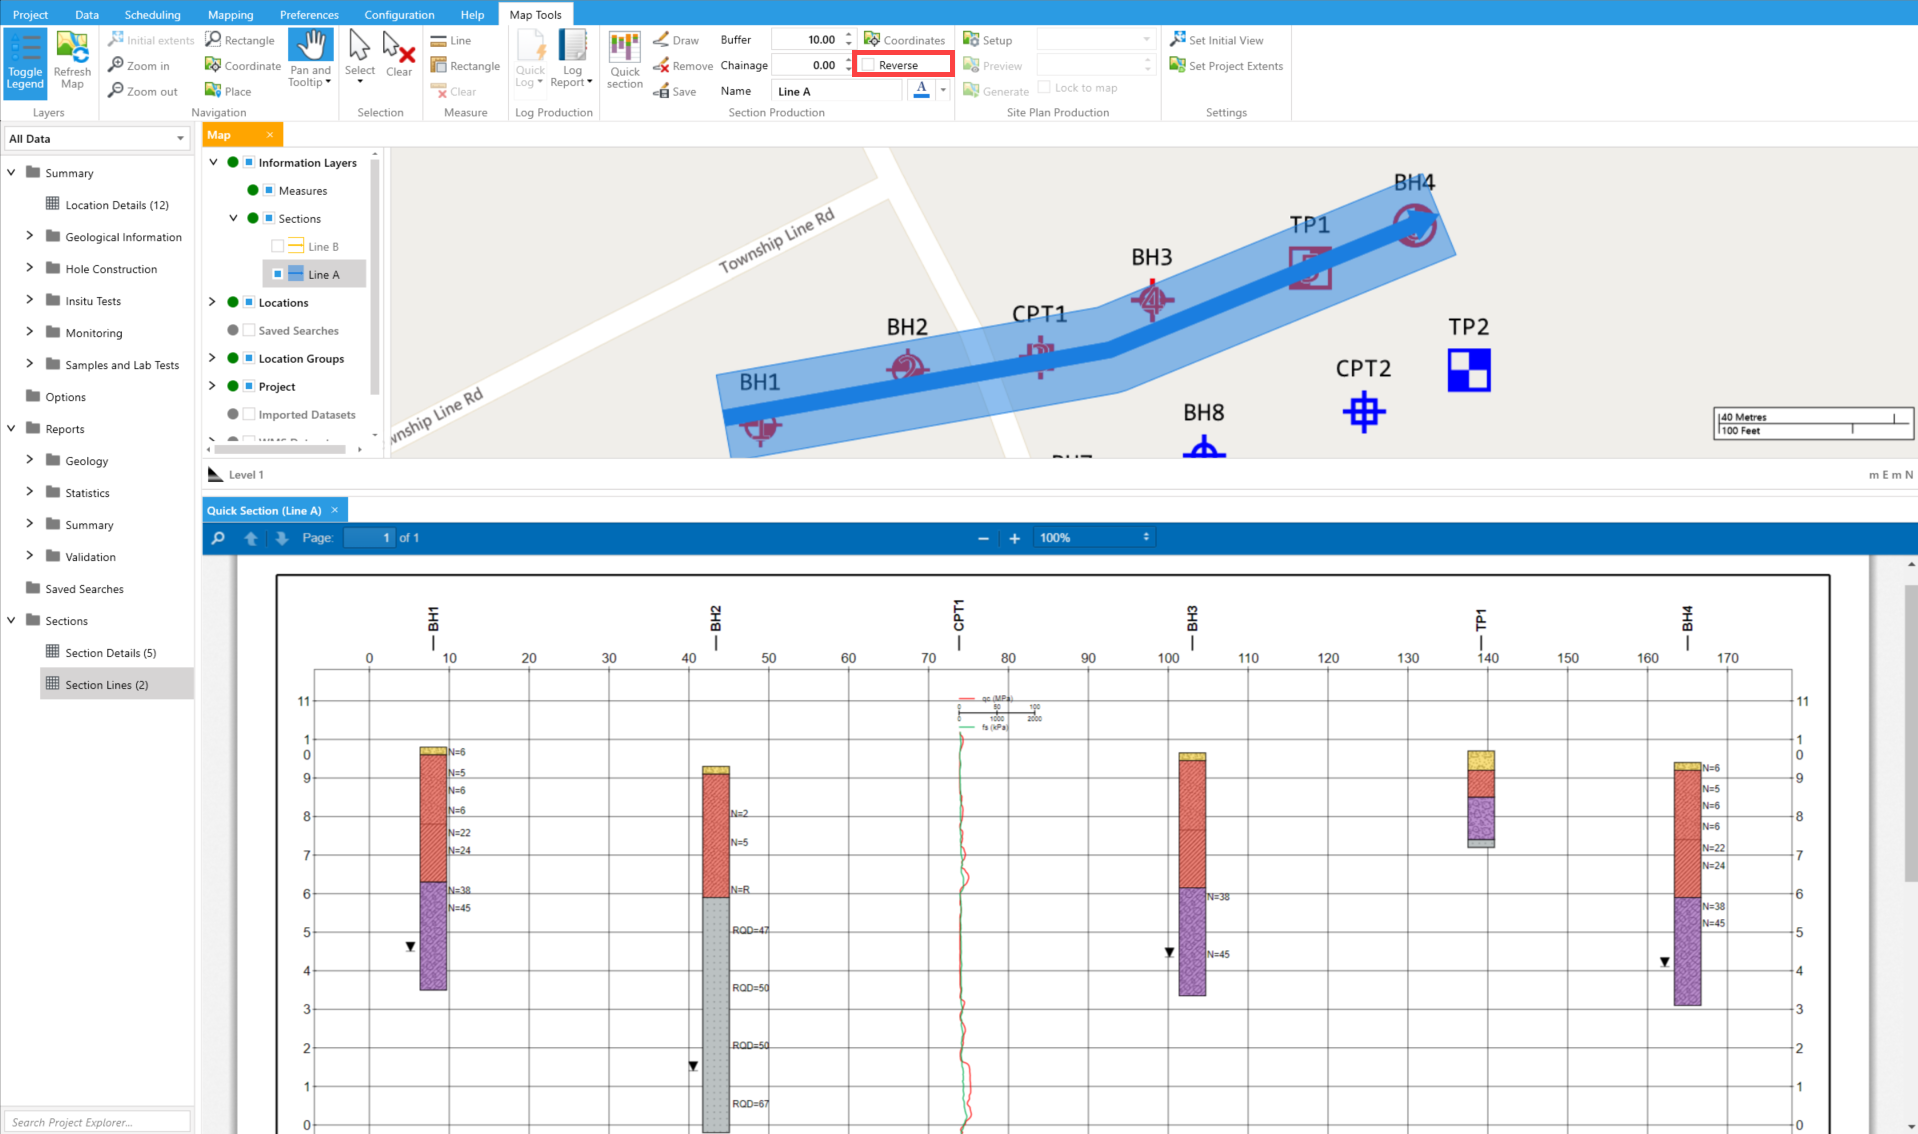Go to previous page arrow in viewer
The image size is (1918, 1134).
pos(251,538)
